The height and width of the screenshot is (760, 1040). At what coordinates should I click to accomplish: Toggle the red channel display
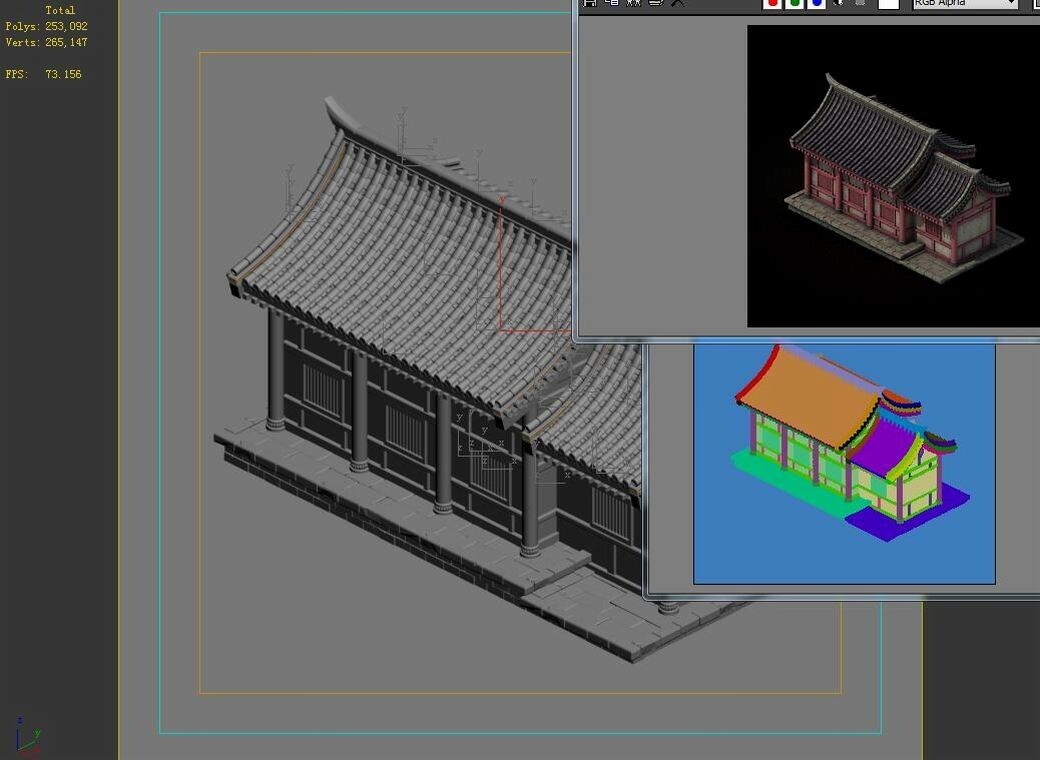[772, 3]
